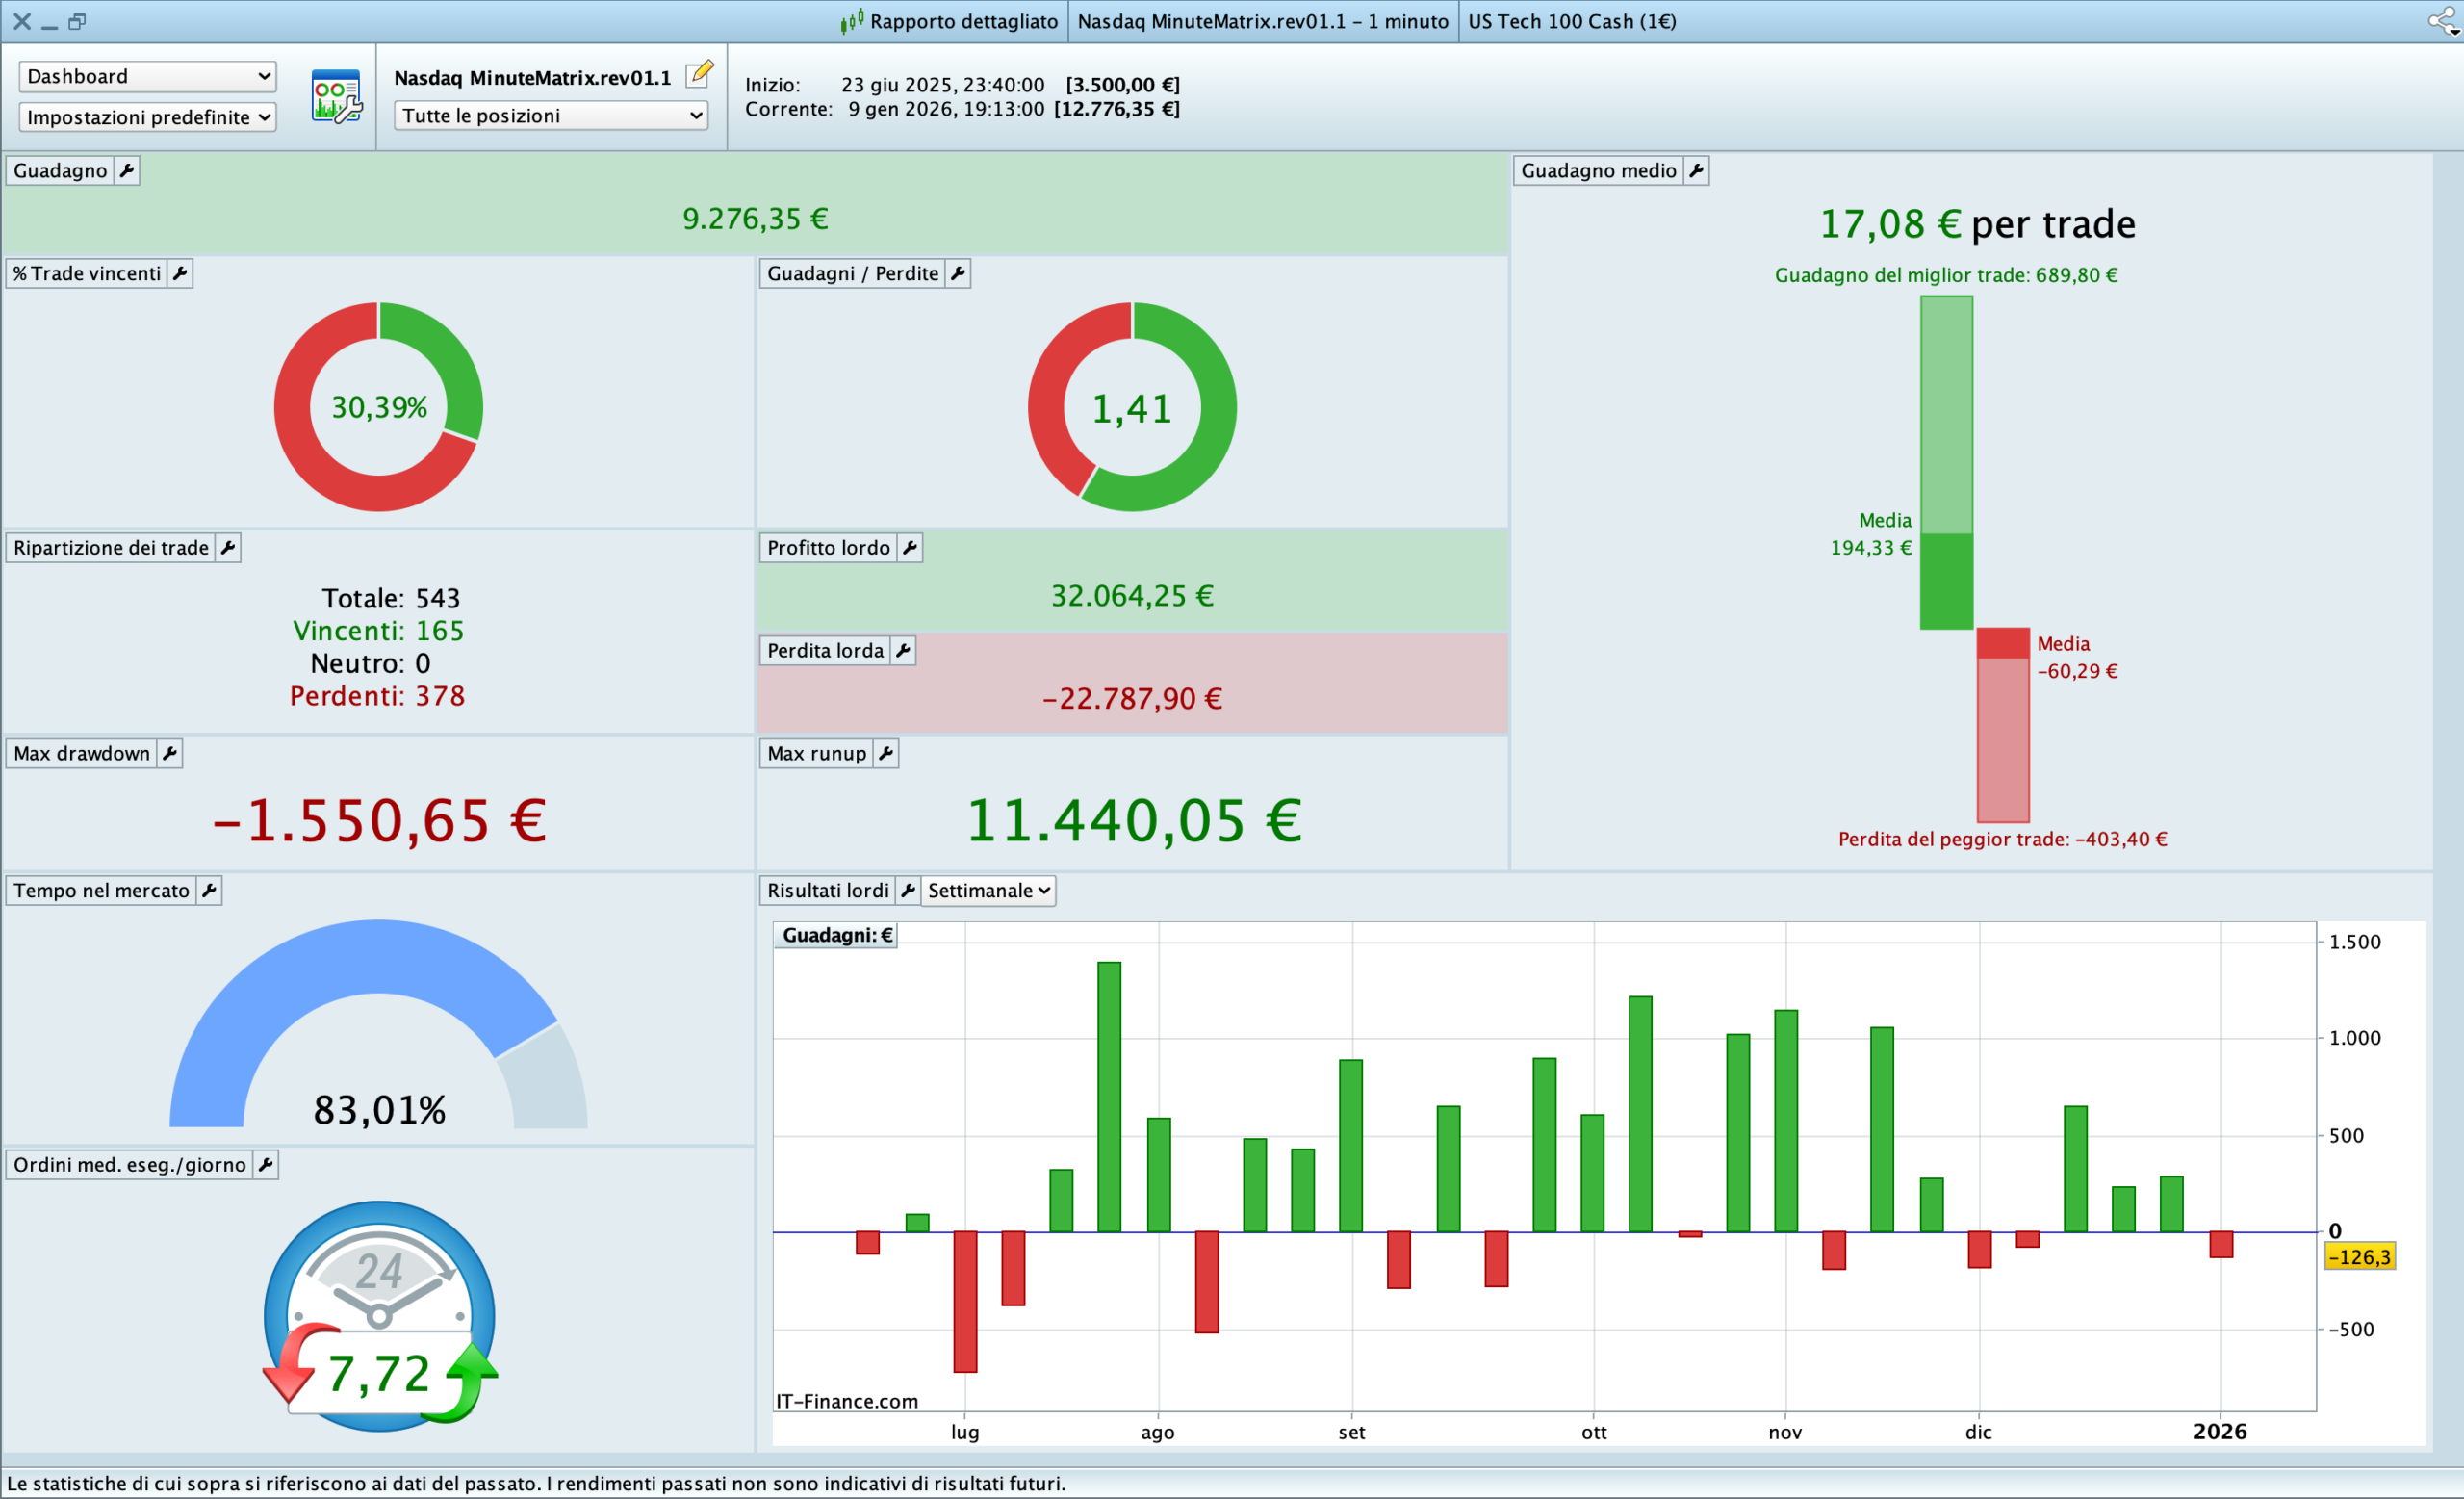Click wrench icon beside Tempo nel mercato
Screen dimensions: 2464x1499
point(209,891)
